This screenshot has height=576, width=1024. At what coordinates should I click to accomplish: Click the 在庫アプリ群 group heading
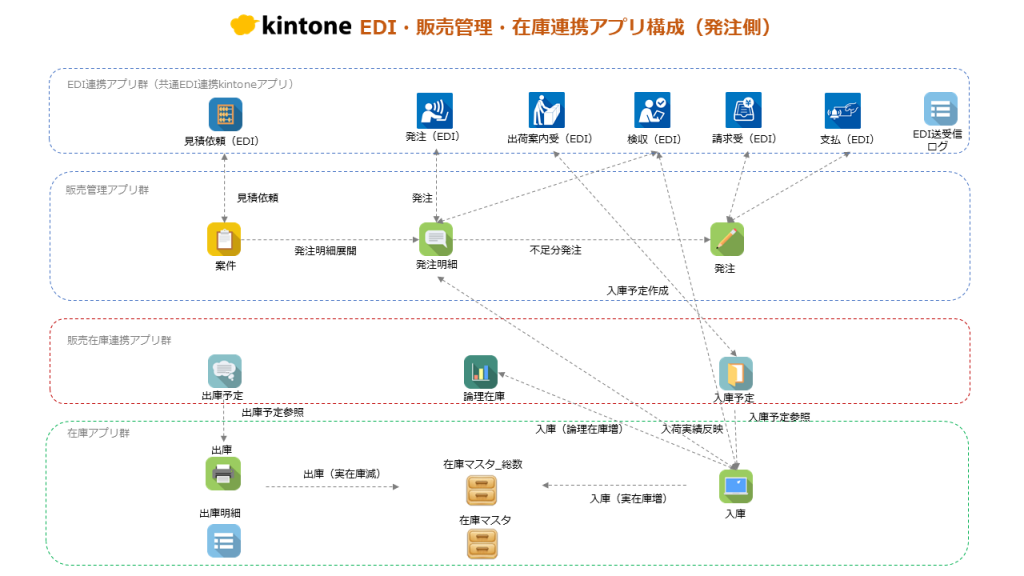click(x=98, y=433)
